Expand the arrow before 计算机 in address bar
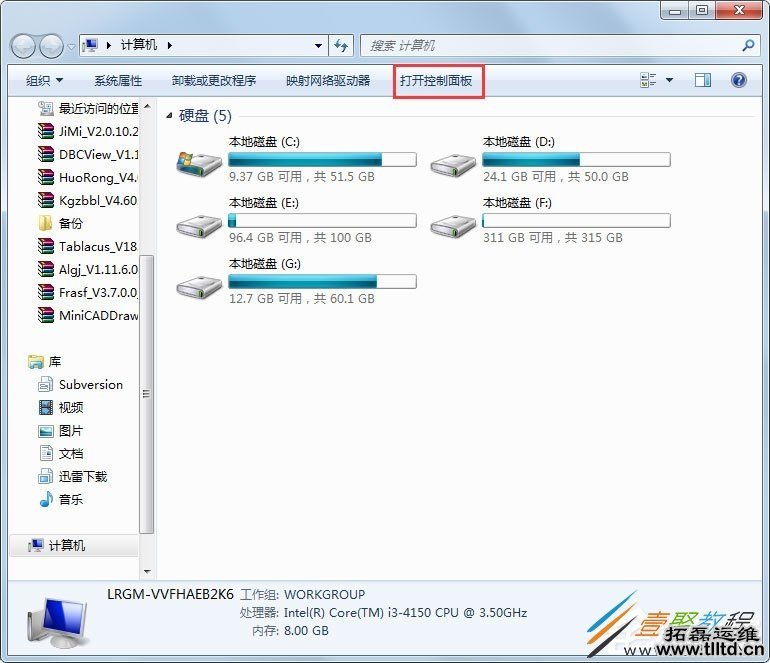Viewport: 770px width, 663px height. click(x=109, y=46)
